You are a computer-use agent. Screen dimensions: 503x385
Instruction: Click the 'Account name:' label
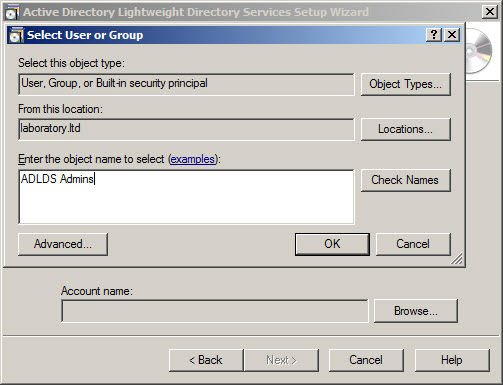pyautogui.click(x=97, y=291)
